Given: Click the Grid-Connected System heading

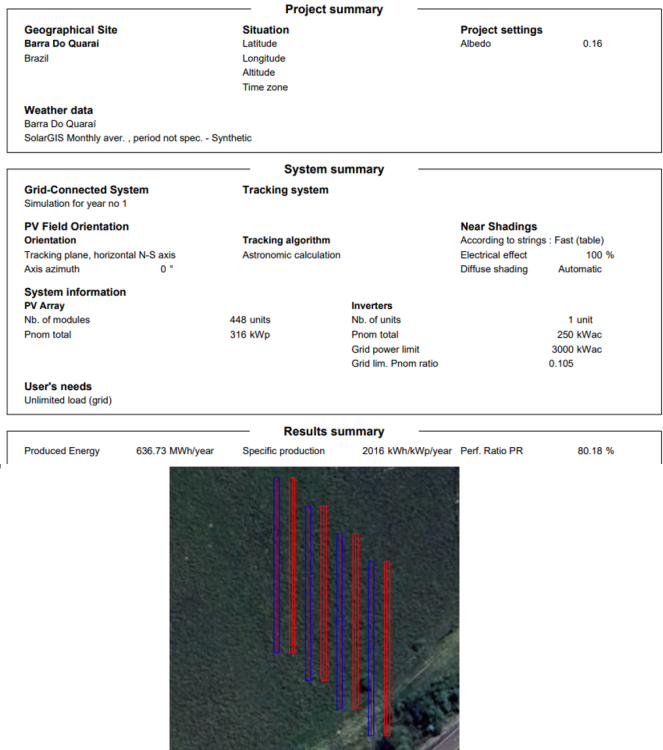Looking at the screenshot, I should (x=86, y=190).
